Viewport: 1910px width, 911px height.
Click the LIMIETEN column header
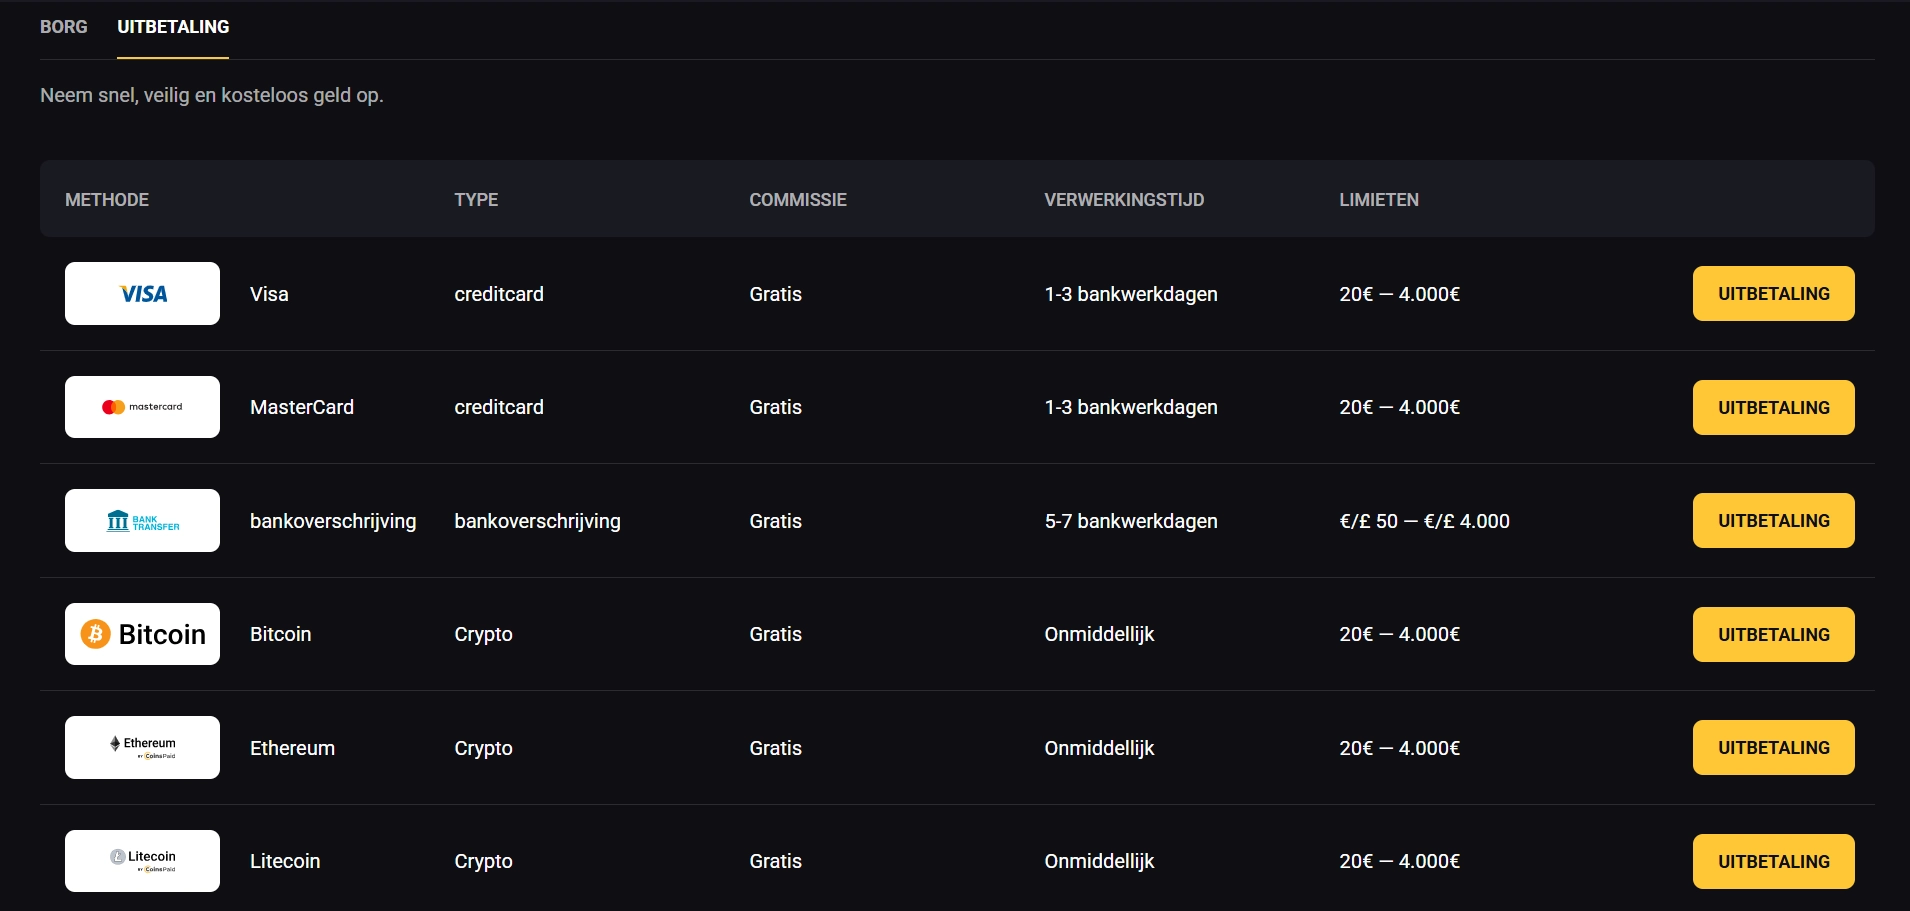(1379, 200)
